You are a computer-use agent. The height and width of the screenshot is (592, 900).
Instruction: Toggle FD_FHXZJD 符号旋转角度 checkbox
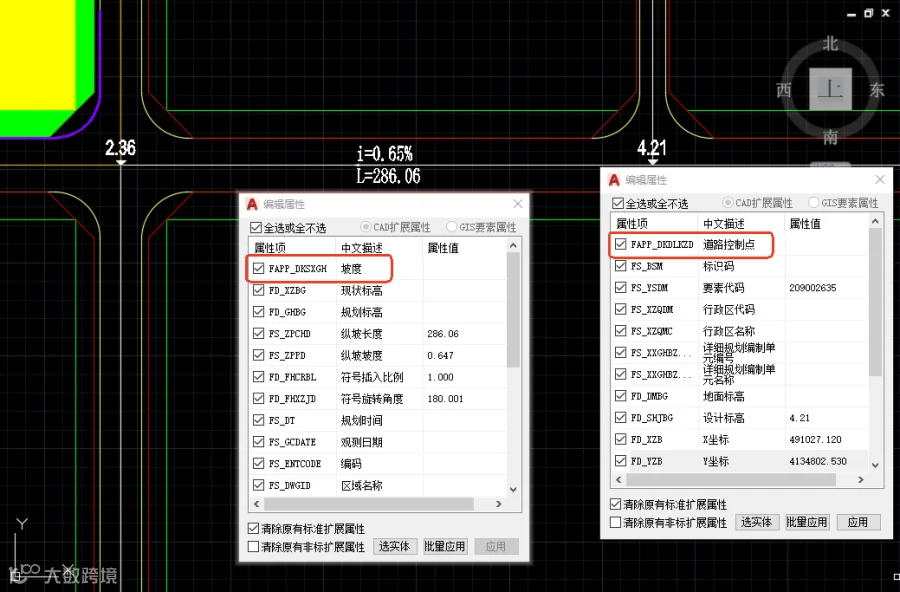point(258,398)
